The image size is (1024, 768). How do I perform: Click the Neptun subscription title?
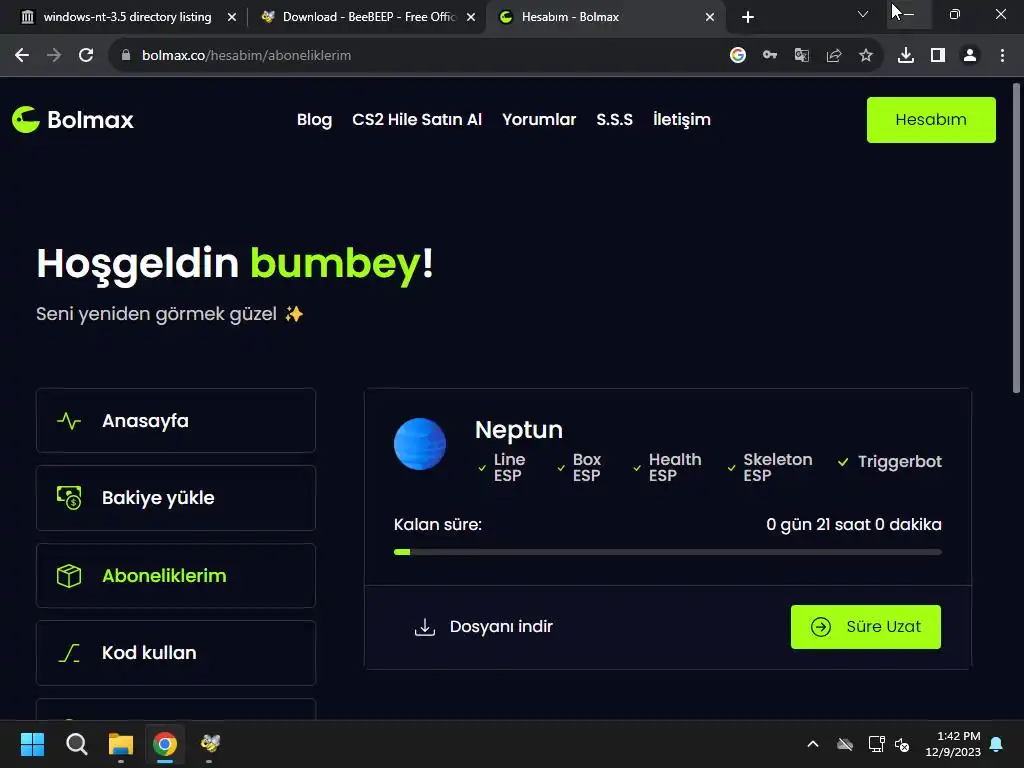point(519,430)
